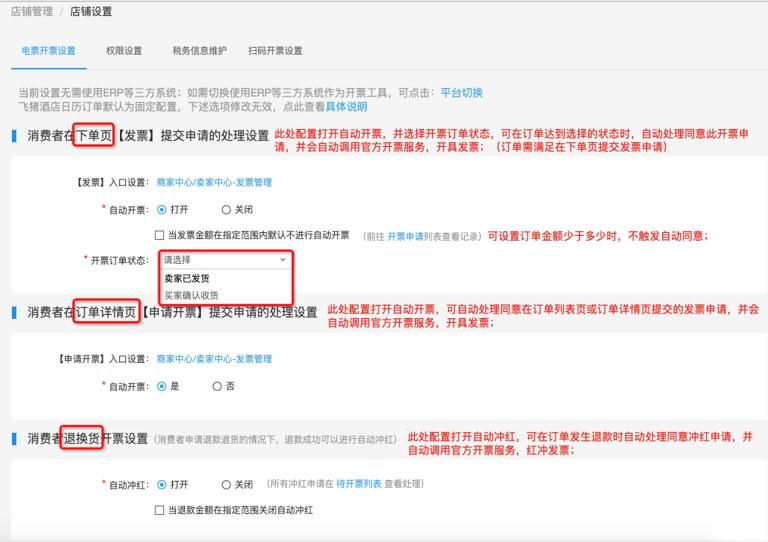Select 是 for 订单详情页 自动开票
This screenshot has width=768, height=542.
(162, 387)
